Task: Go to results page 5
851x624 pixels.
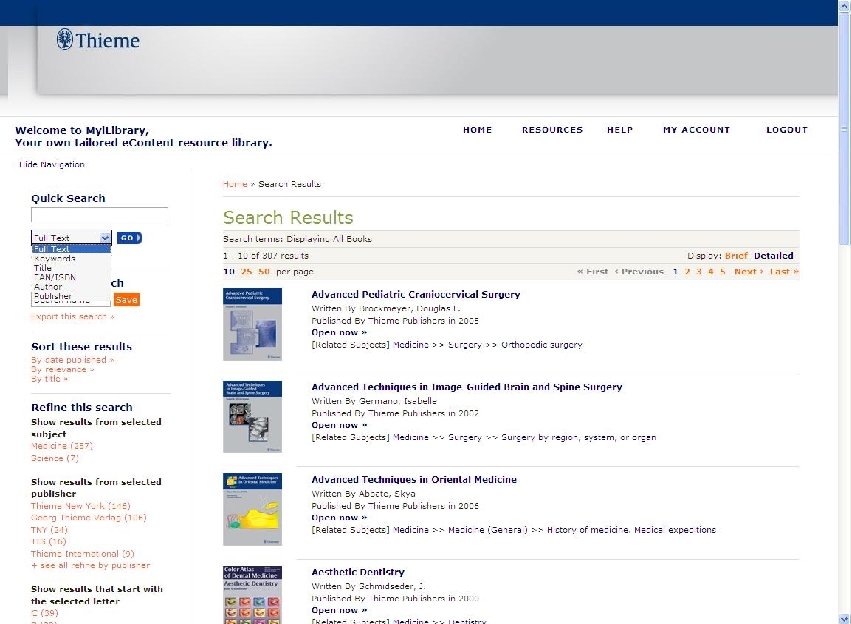Action: (723, 271)
